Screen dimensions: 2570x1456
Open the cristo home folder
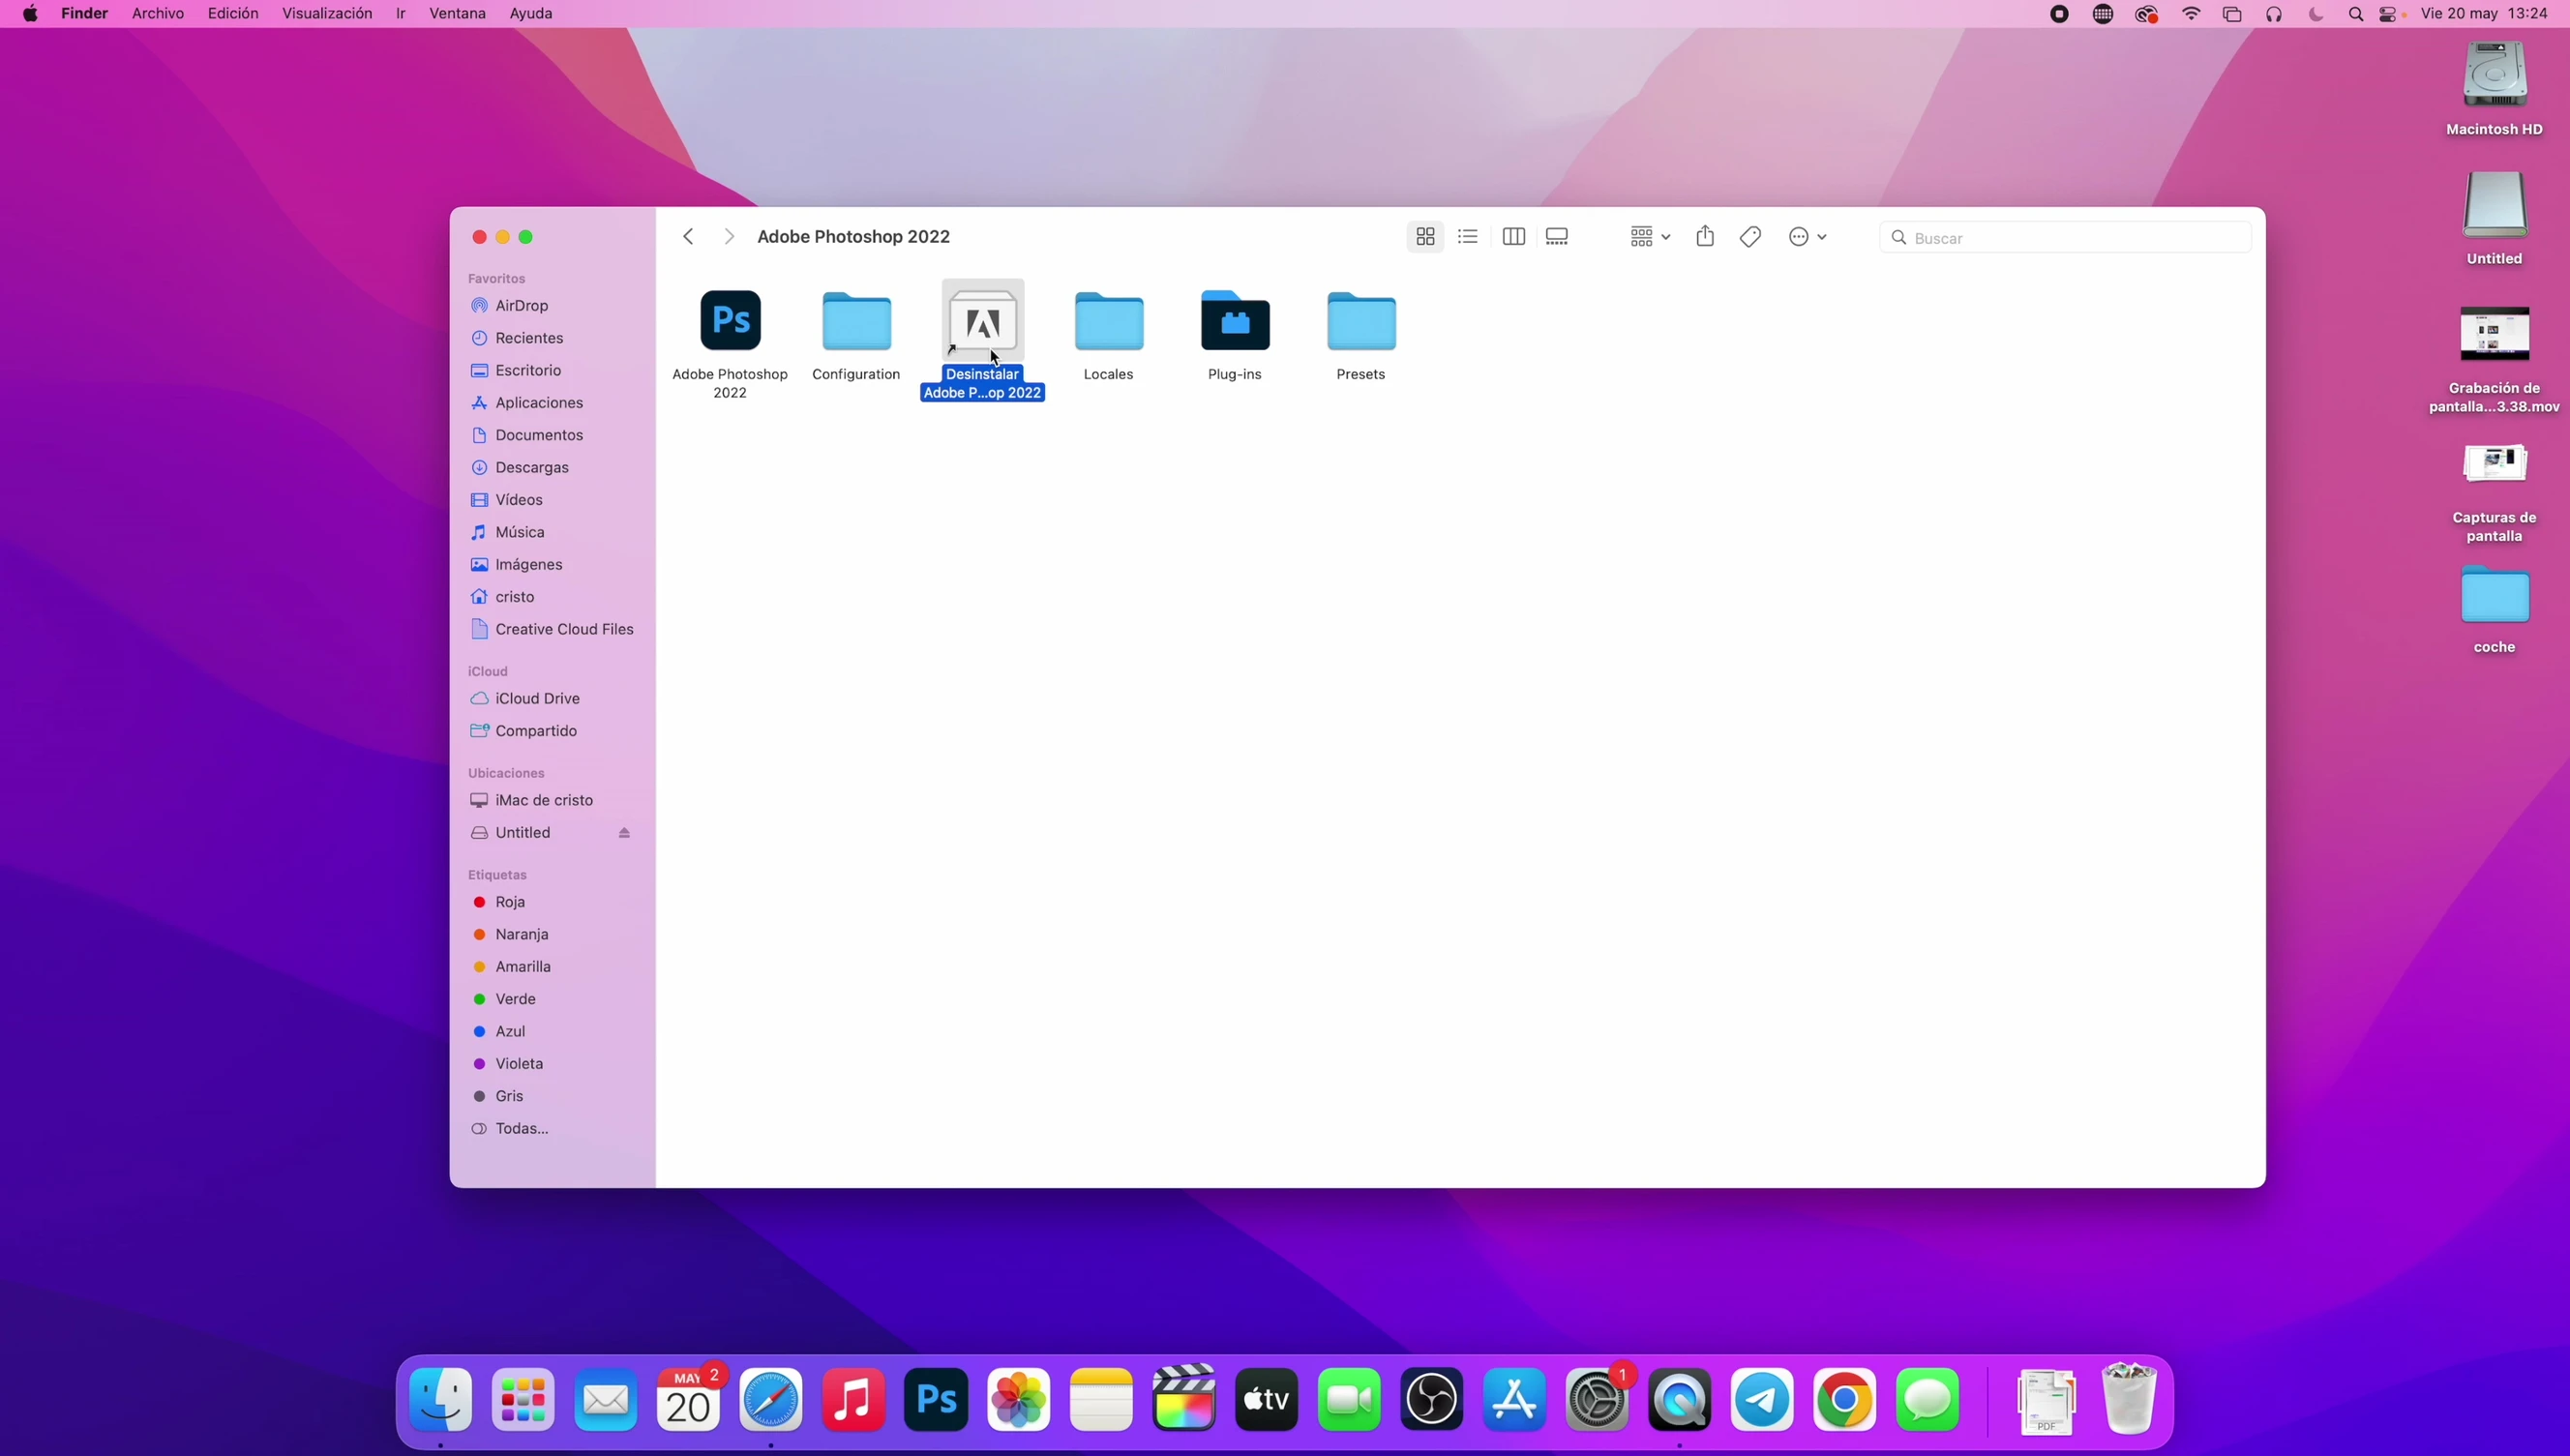pyautogui.click(x=552, y=597)
